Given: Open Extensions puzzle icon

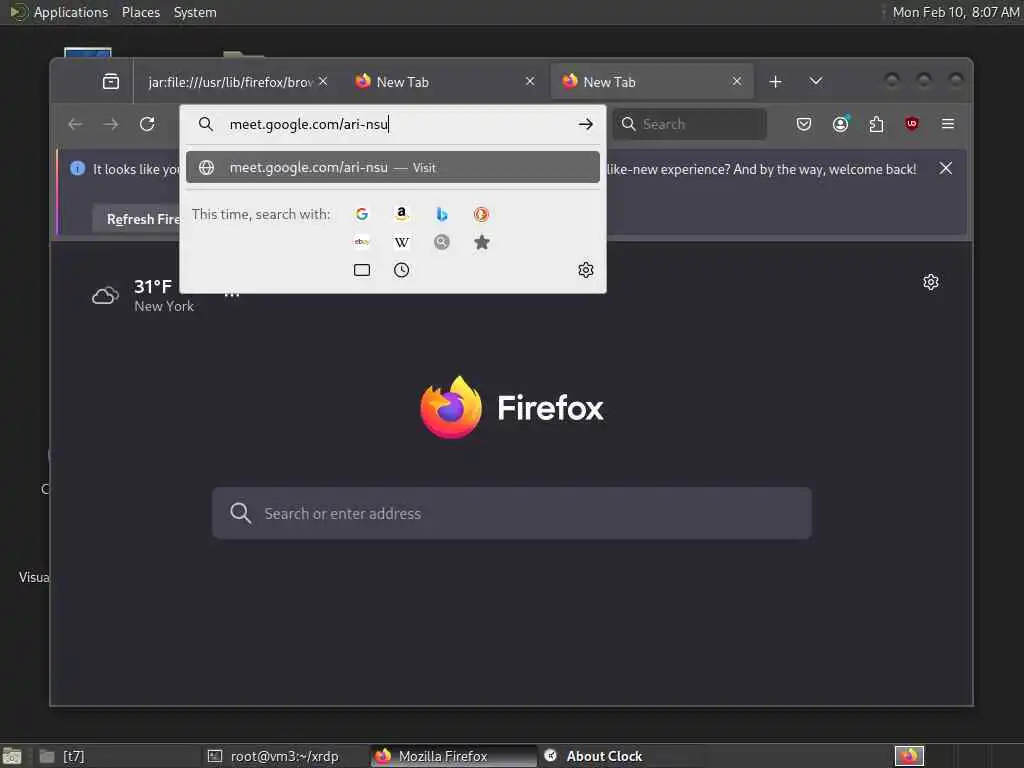Looking at the screenshot, I should [876, 124].
